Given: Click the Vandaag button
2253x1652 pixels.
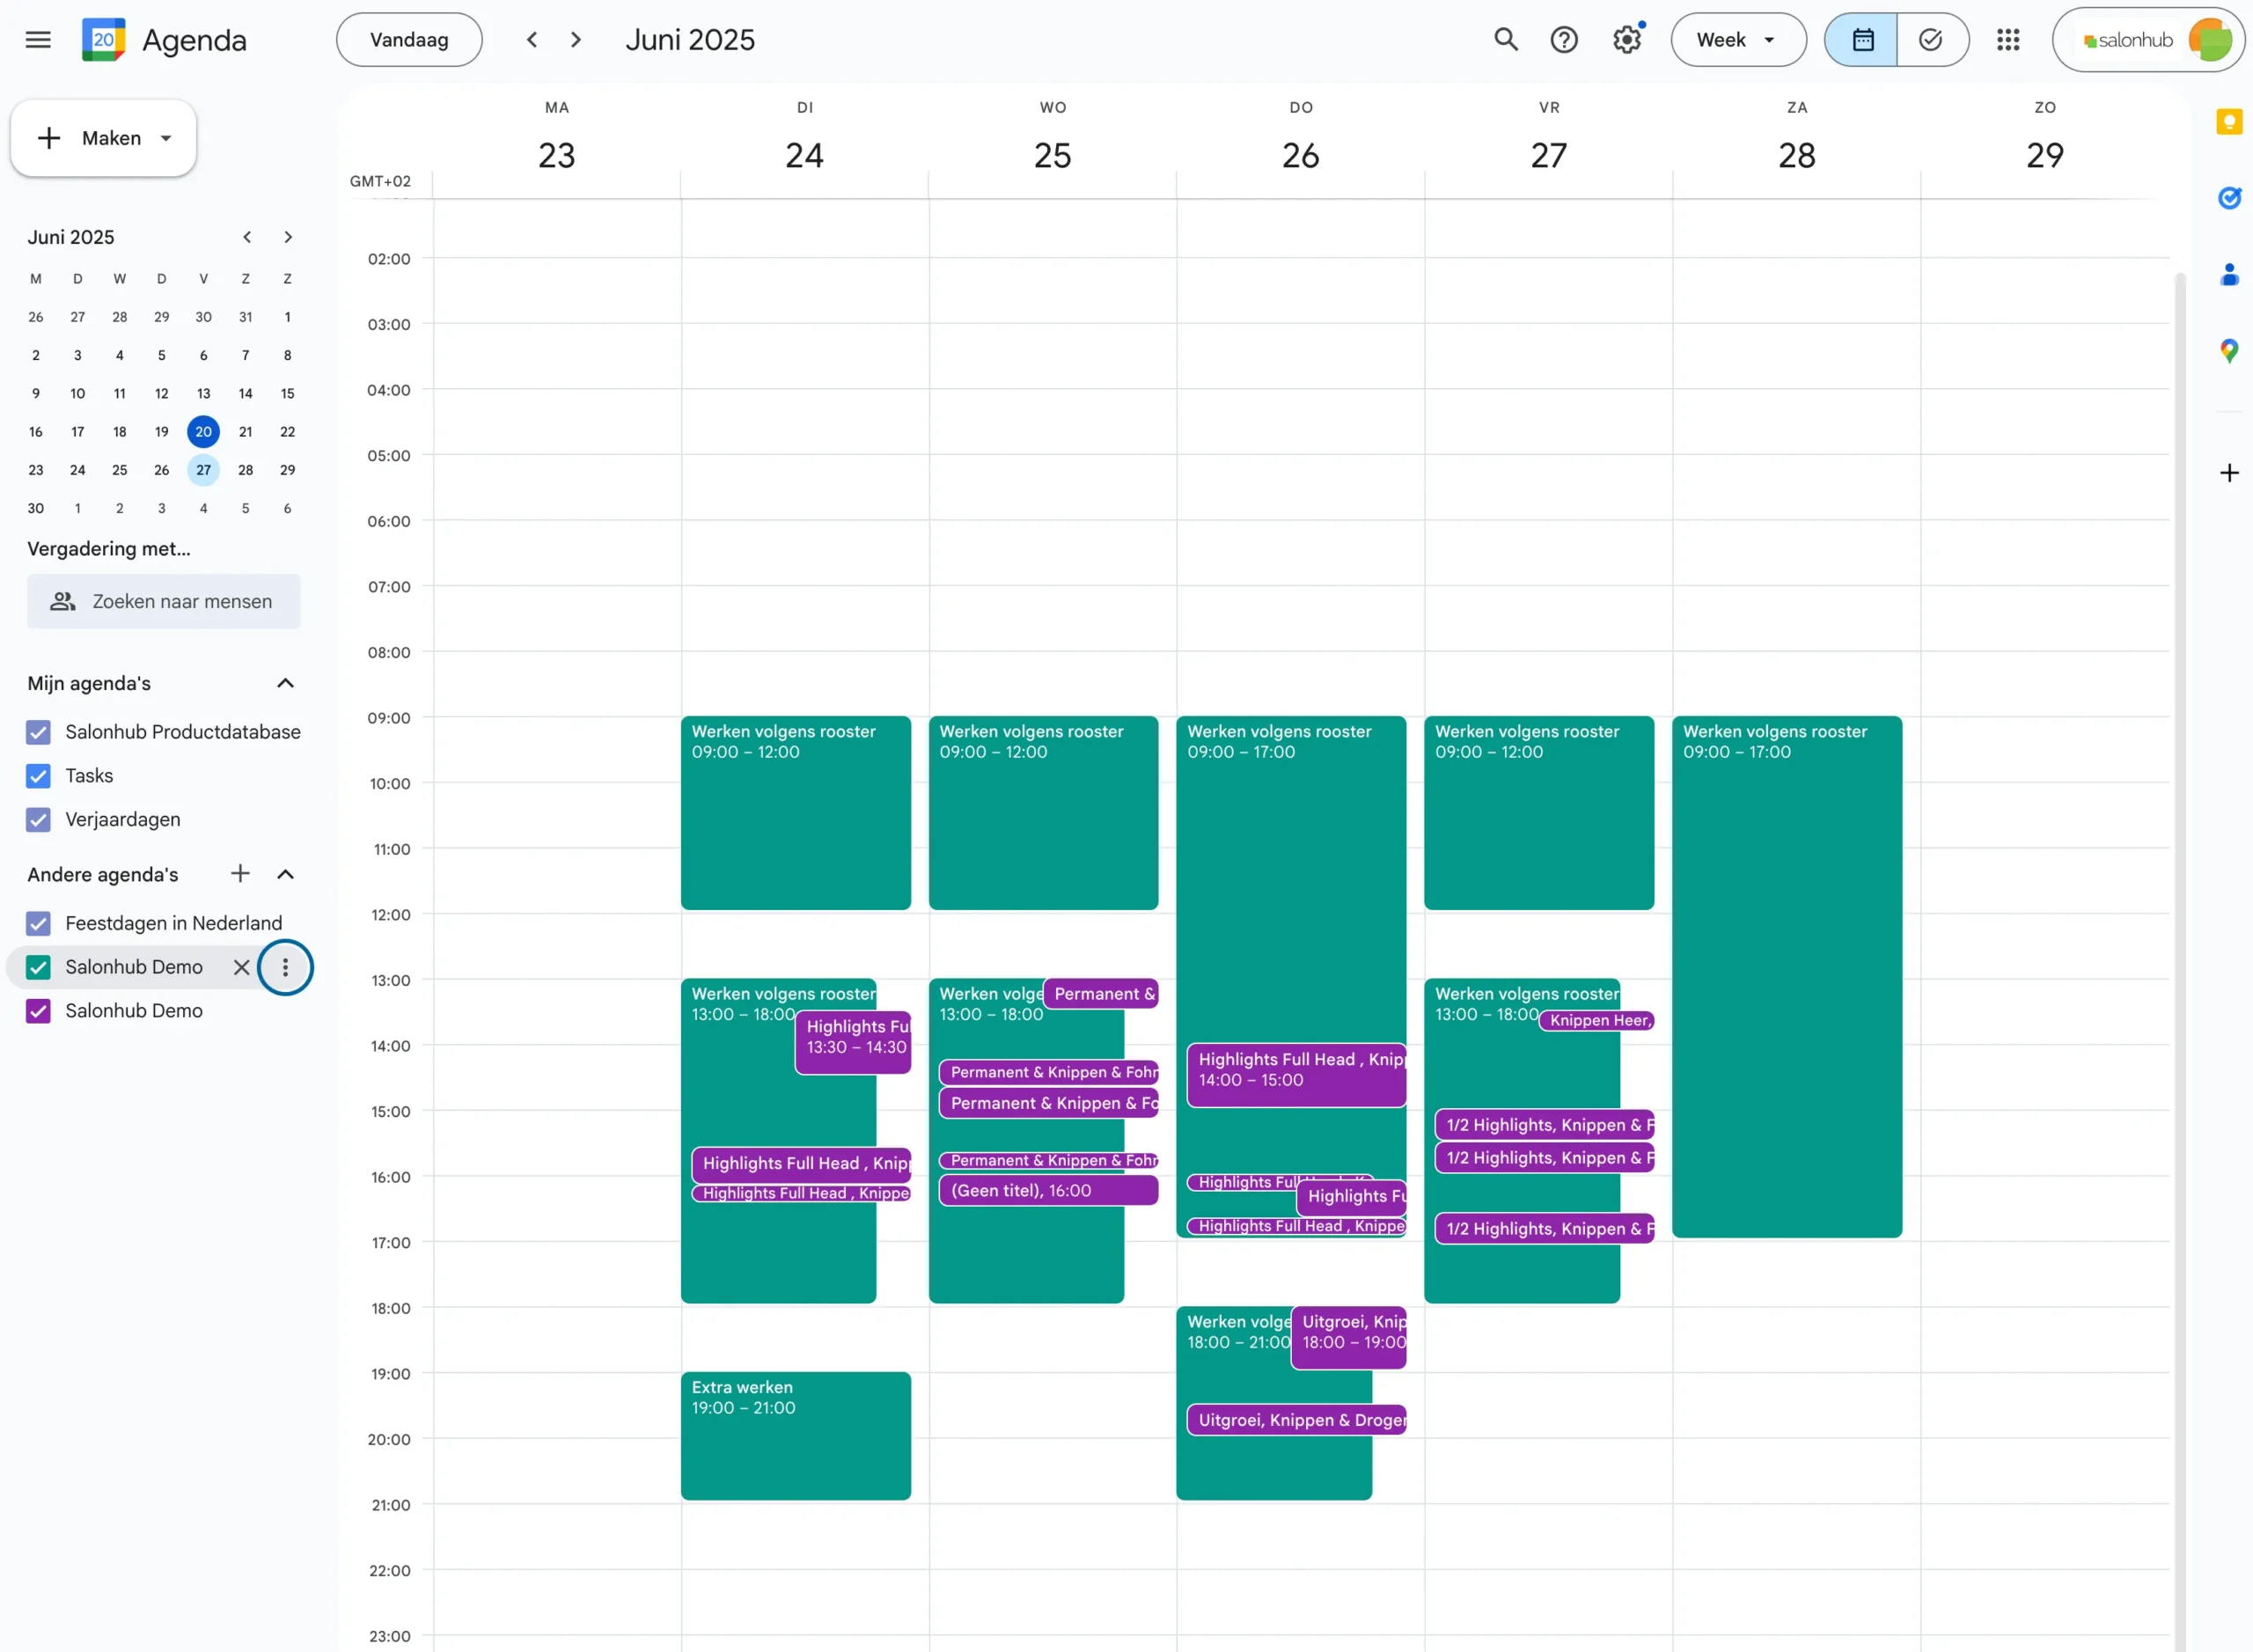Looking at the screenshot, I should click(409, 40).
